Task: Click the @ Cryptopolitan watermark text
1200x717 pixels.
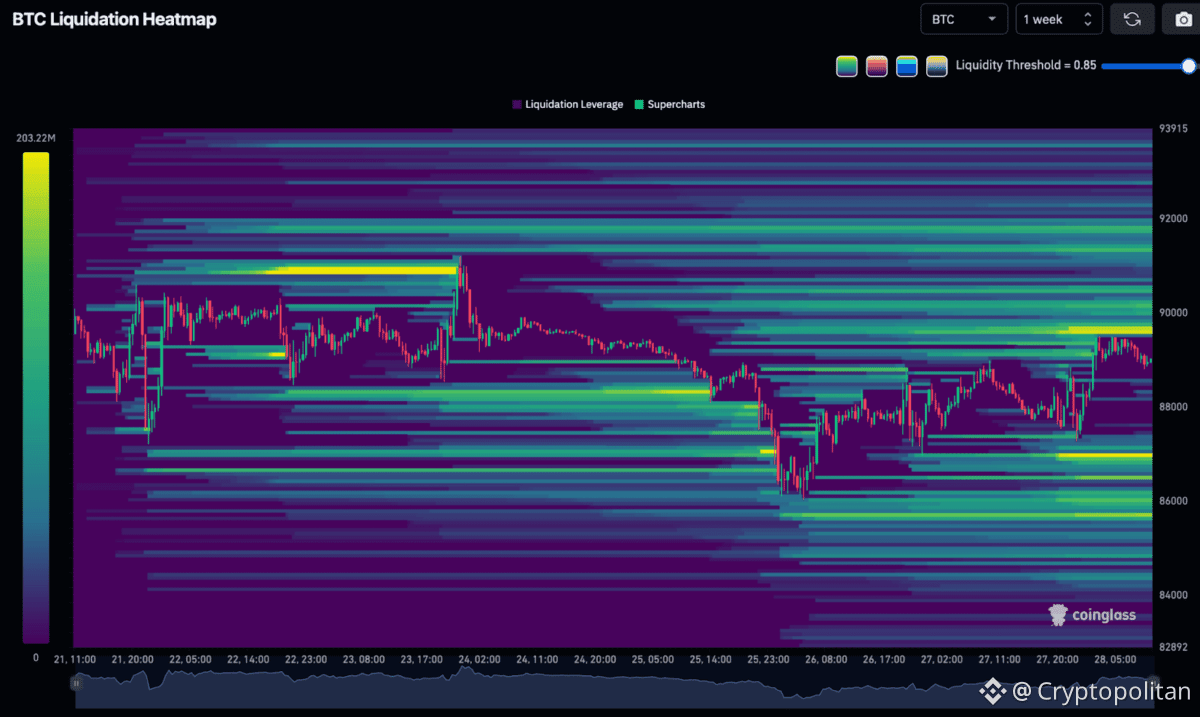Action: pyautogui.click(x=1100, y=691)
